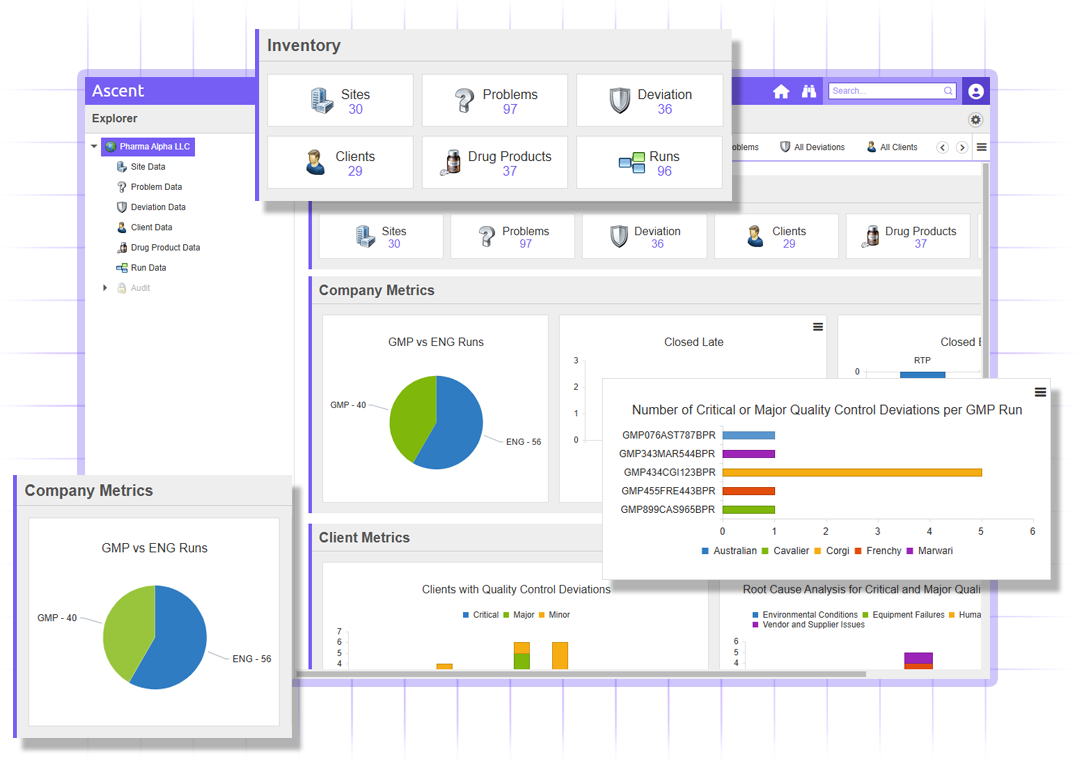
Task: Click the Run Data icon in Explorer
Action: [122, 268]
